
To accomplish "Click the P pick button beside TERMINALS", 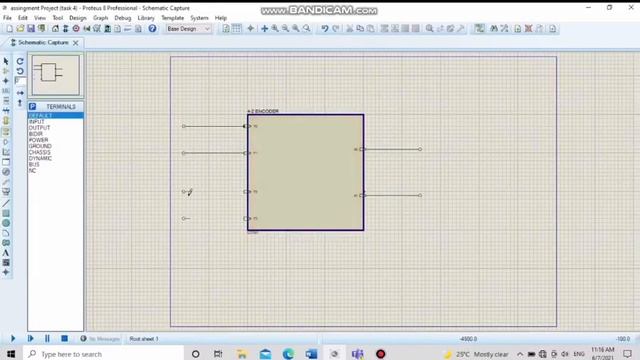I will click(x=32, y=107).
